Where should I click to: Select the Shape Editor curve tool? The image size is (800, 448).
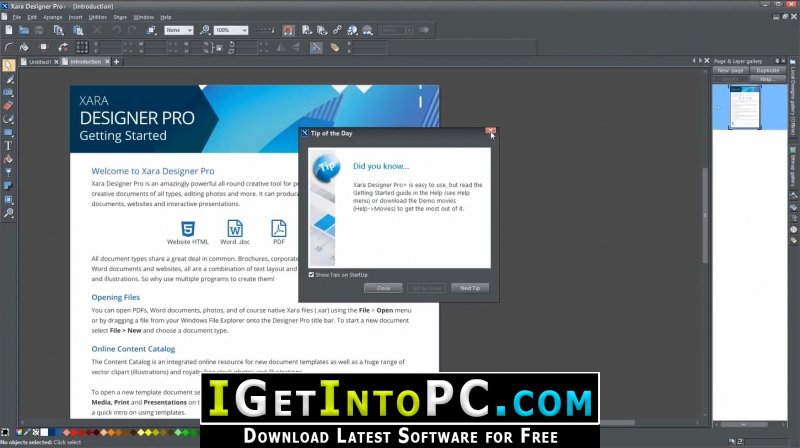coord(8,119)
